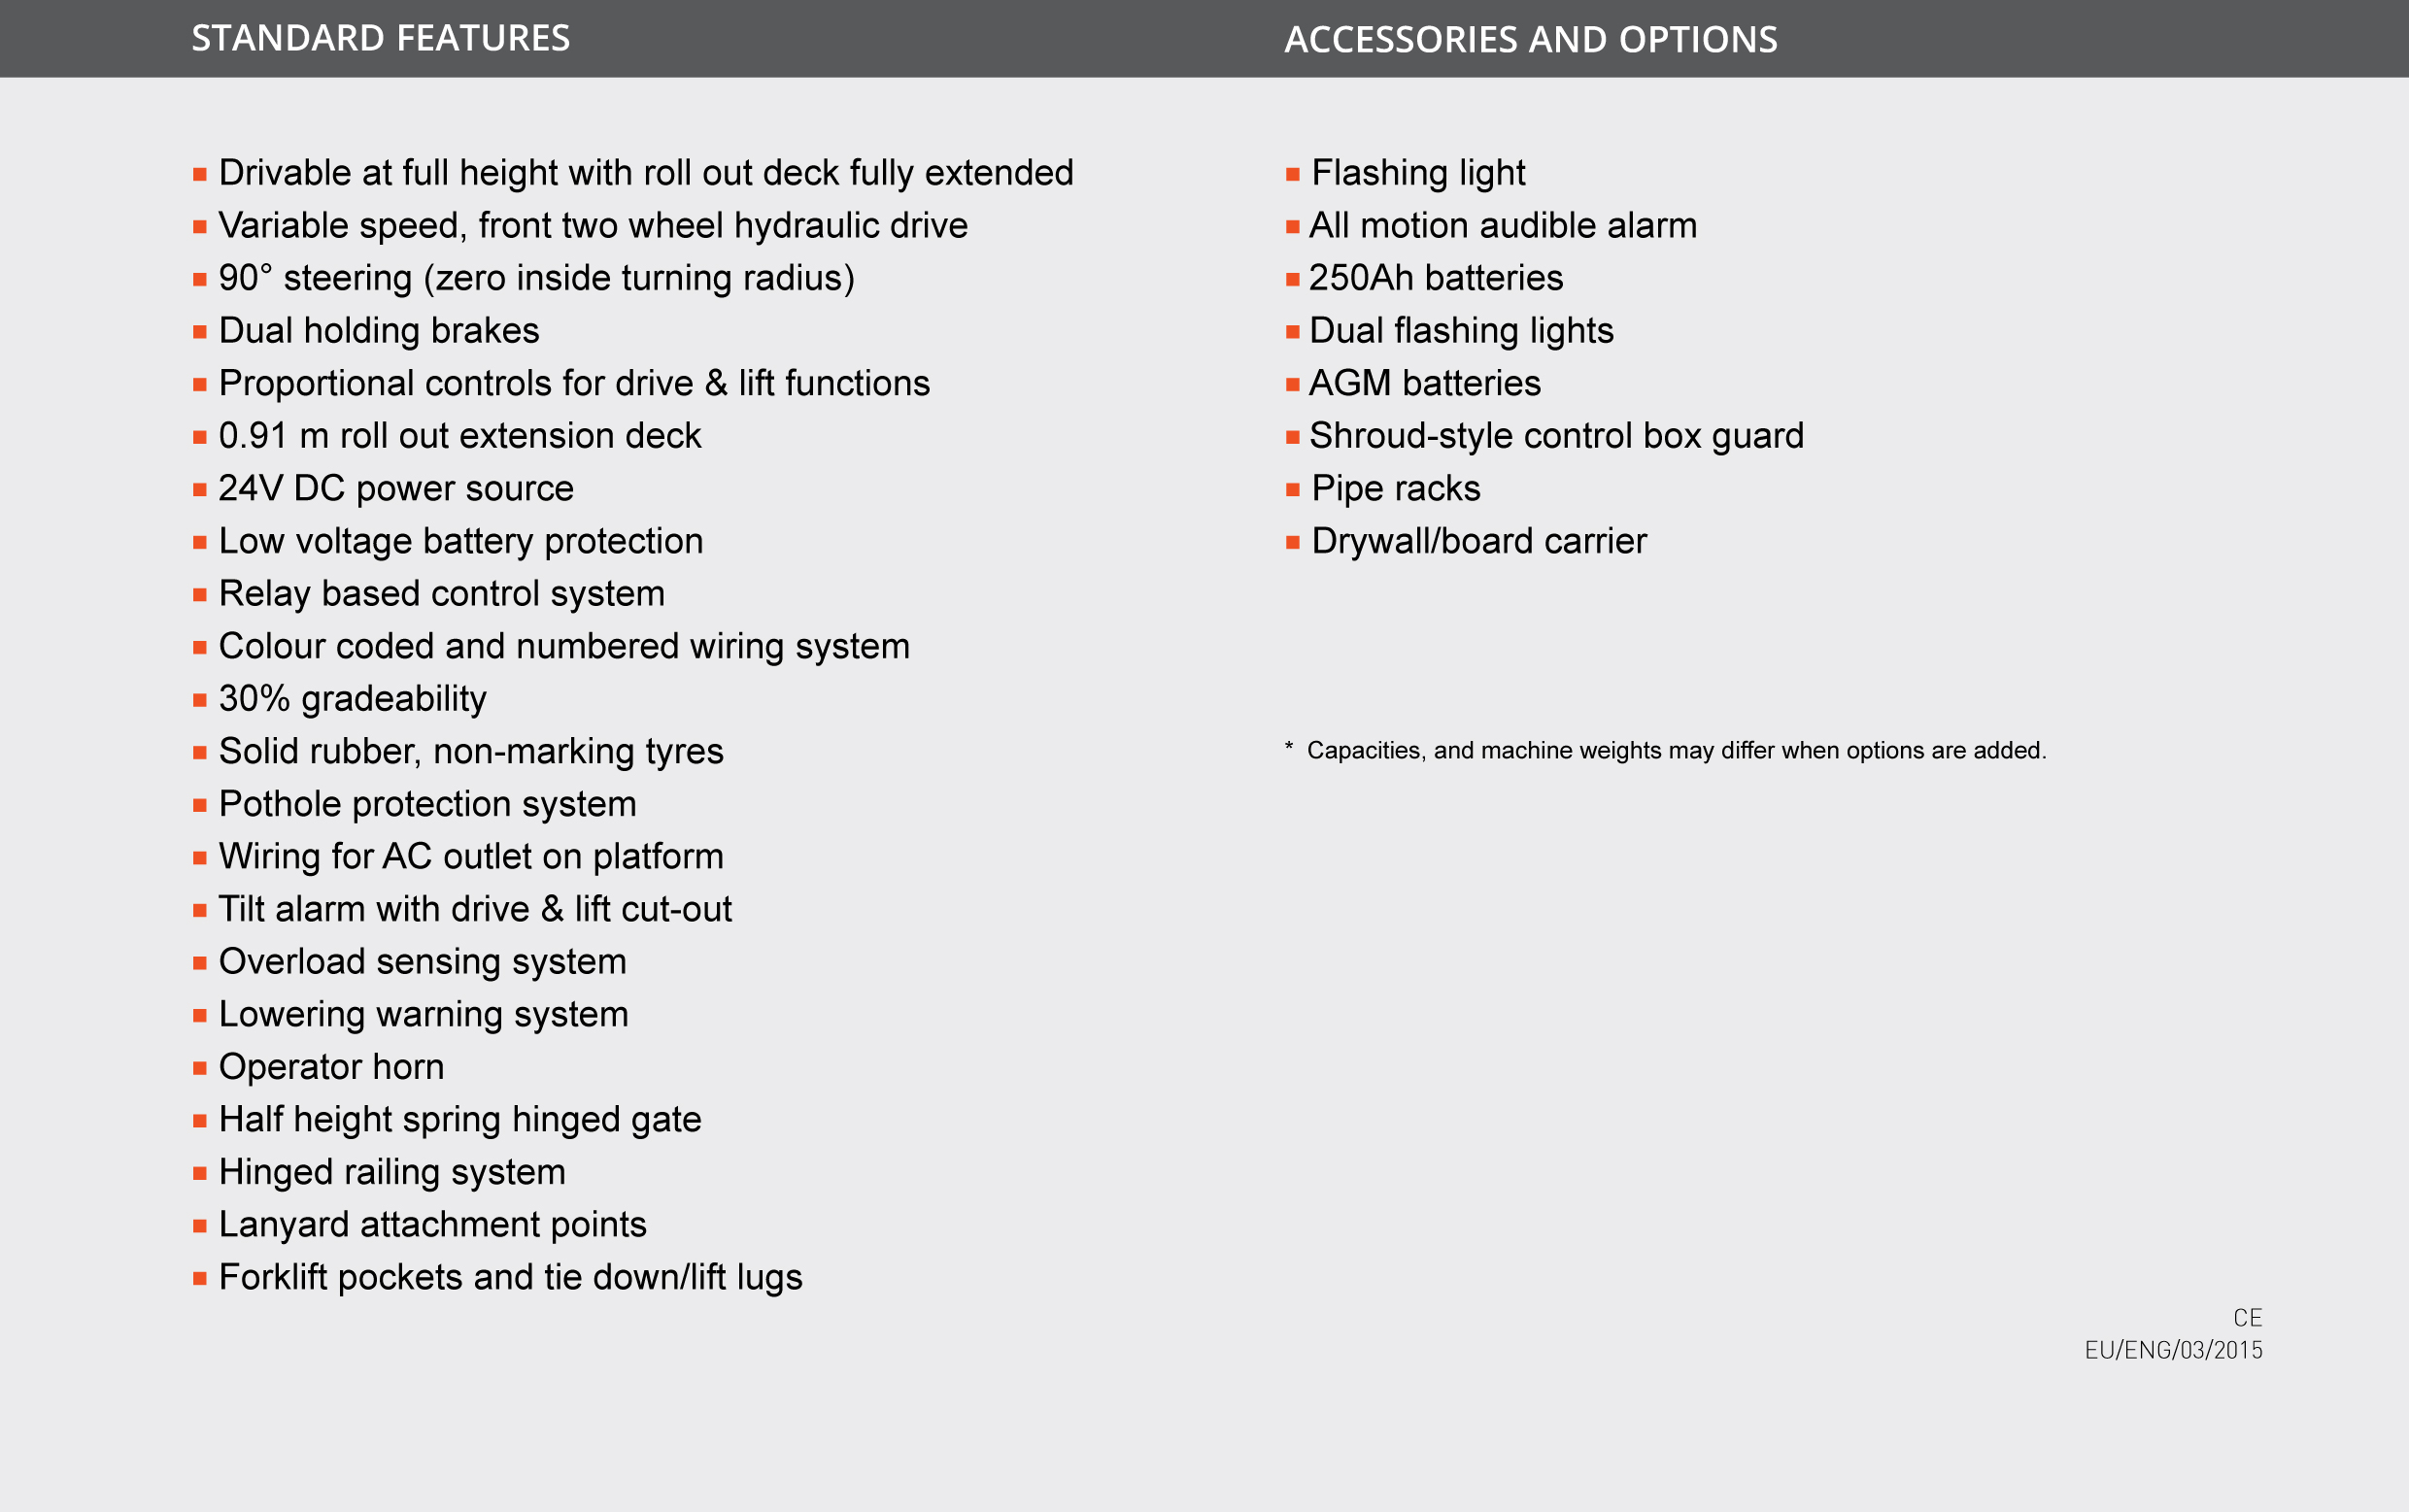2409x1512 pixels.
Task: Click the capacities and machine weights footnote
Action: click(1675, 751)
